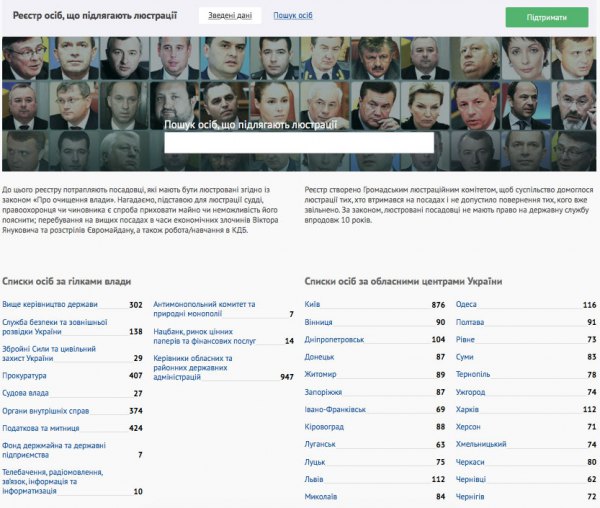This screenshot has width=600, height=508.
Task: Focus the person search input field
Action: tap(299, 142)
